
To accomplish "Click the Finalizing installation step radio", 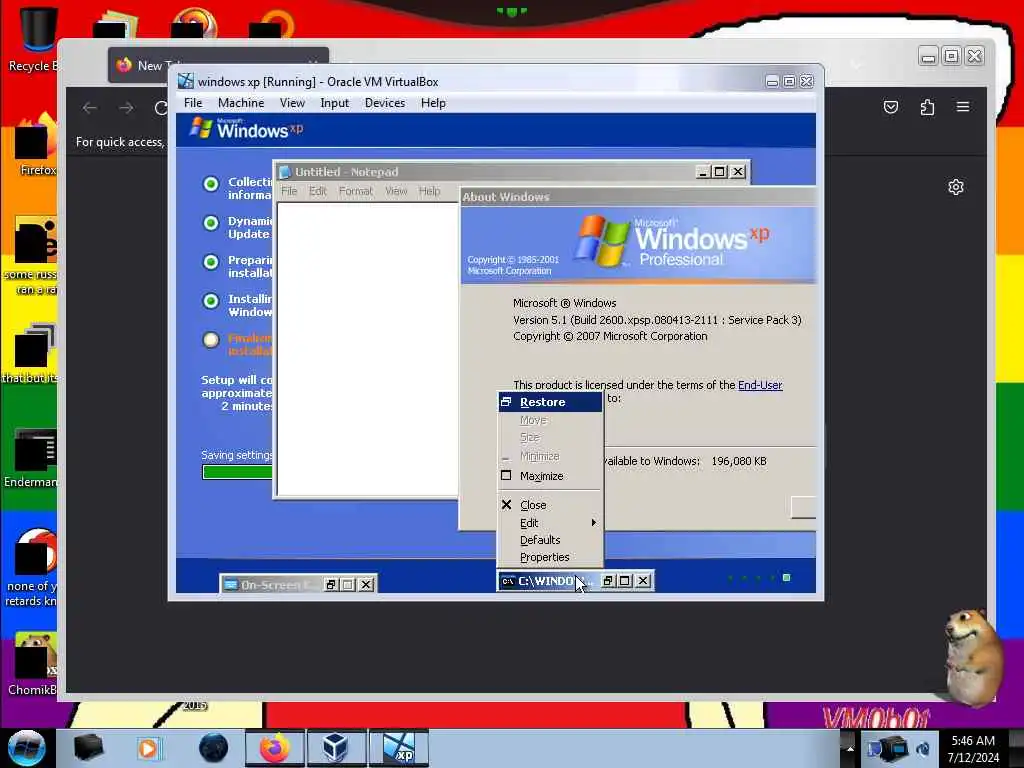I will point(210,340).
